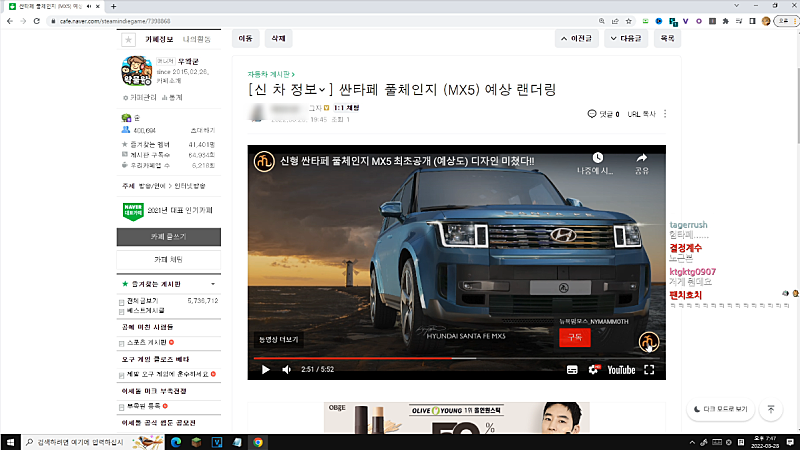
Task: Toggle video subtitles button
Action: click(x=572, y=369)
